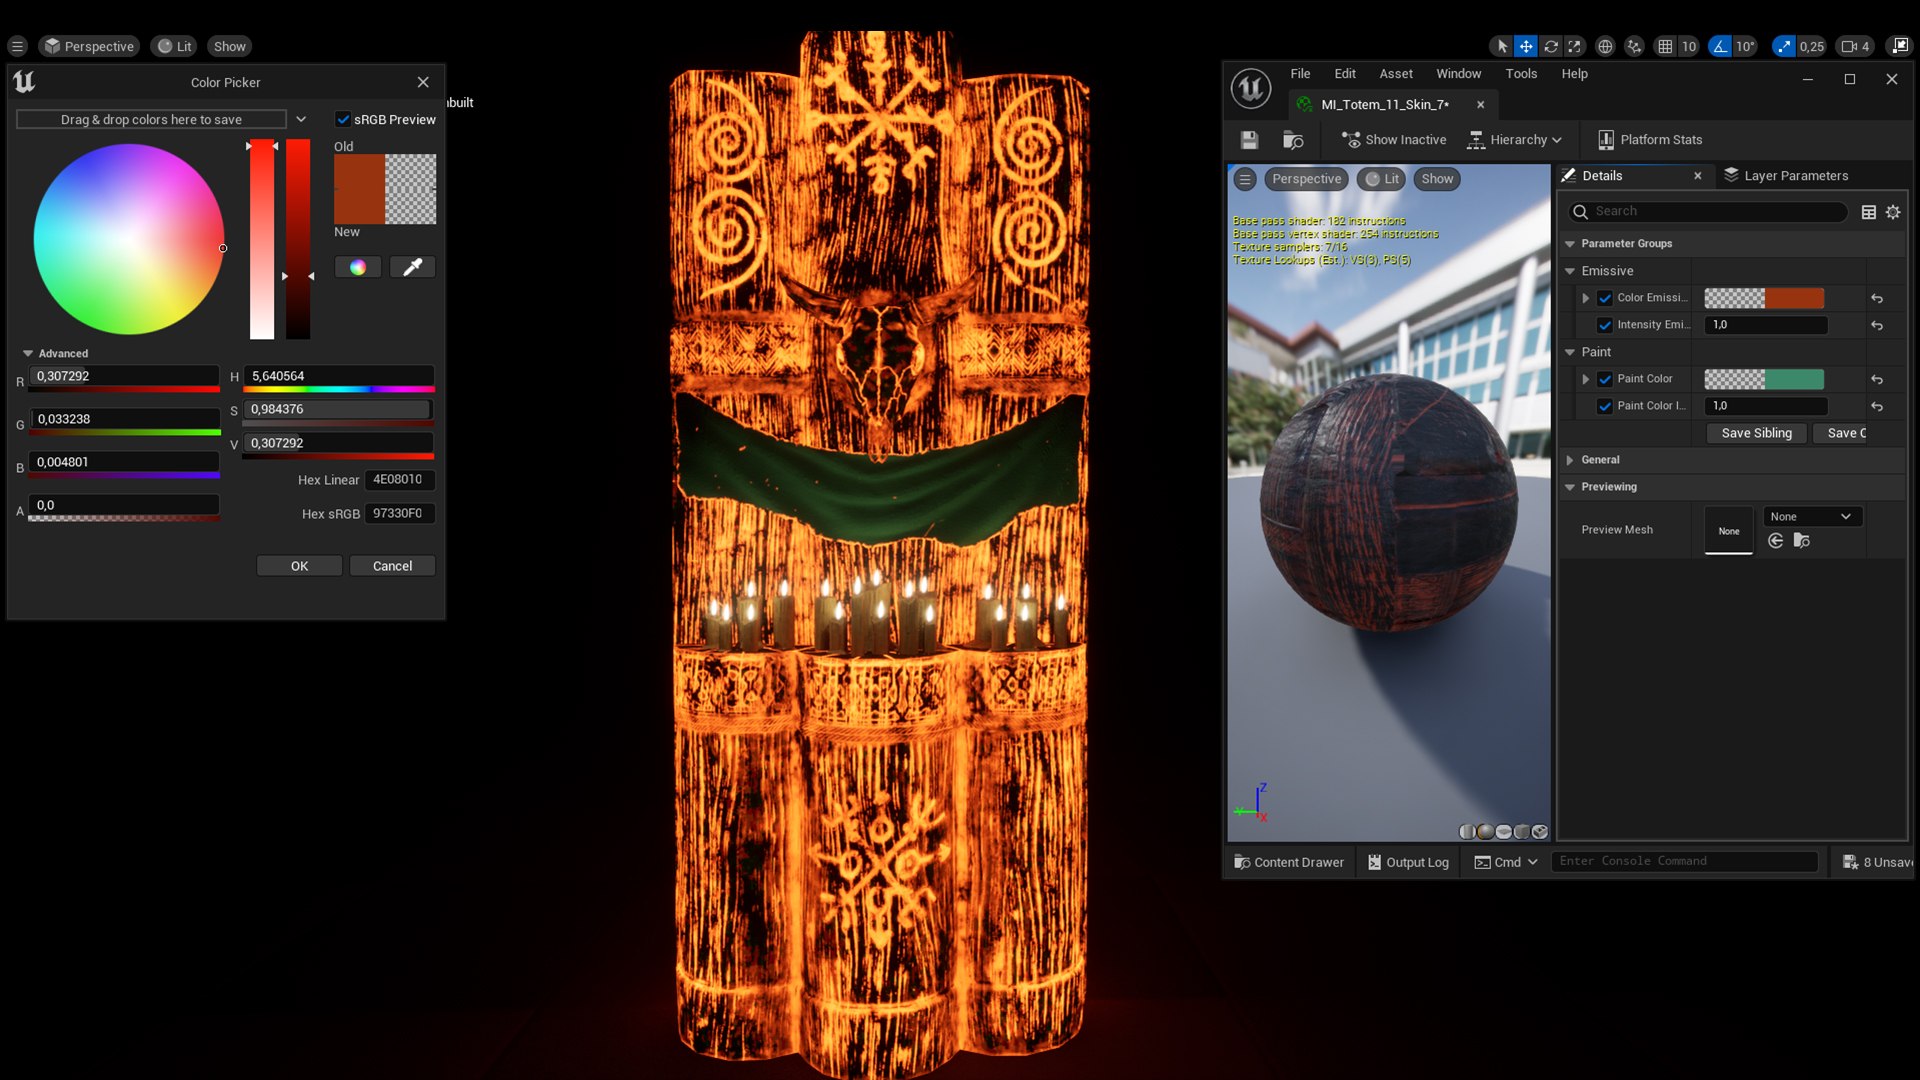The width and height of the screenshot is (1920, 1080).
Task: Uncheck Paint Color parameter override
Action: point(1605,379)
